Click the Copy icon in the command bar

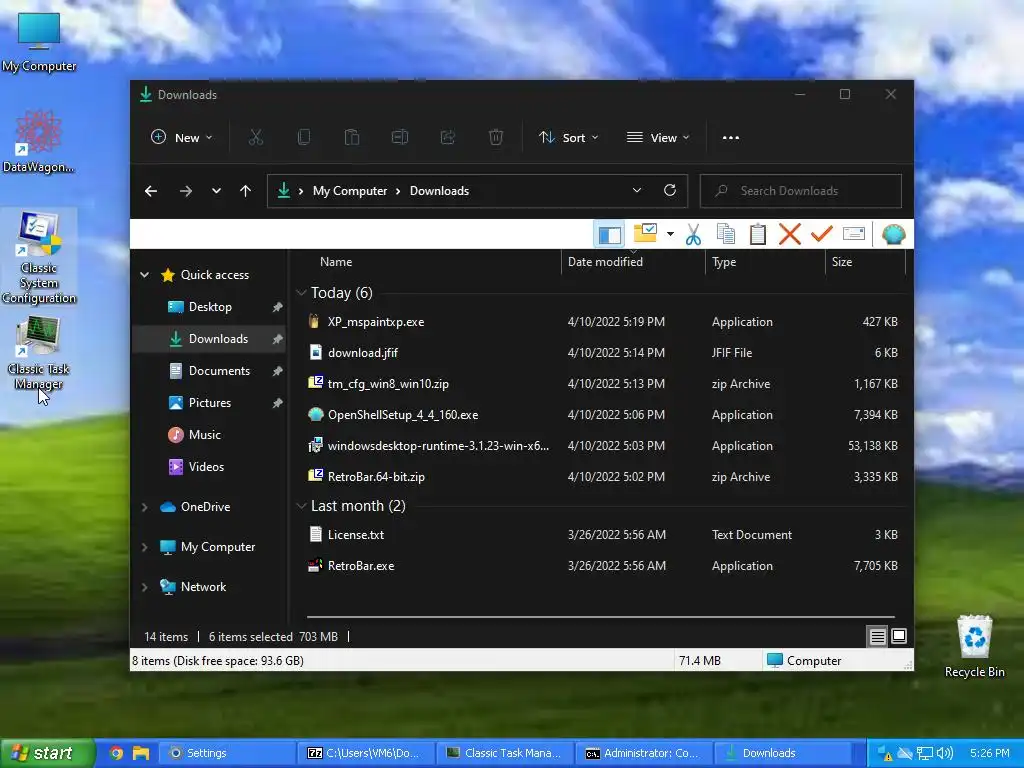pyautogui.click(x=304, y=137)
